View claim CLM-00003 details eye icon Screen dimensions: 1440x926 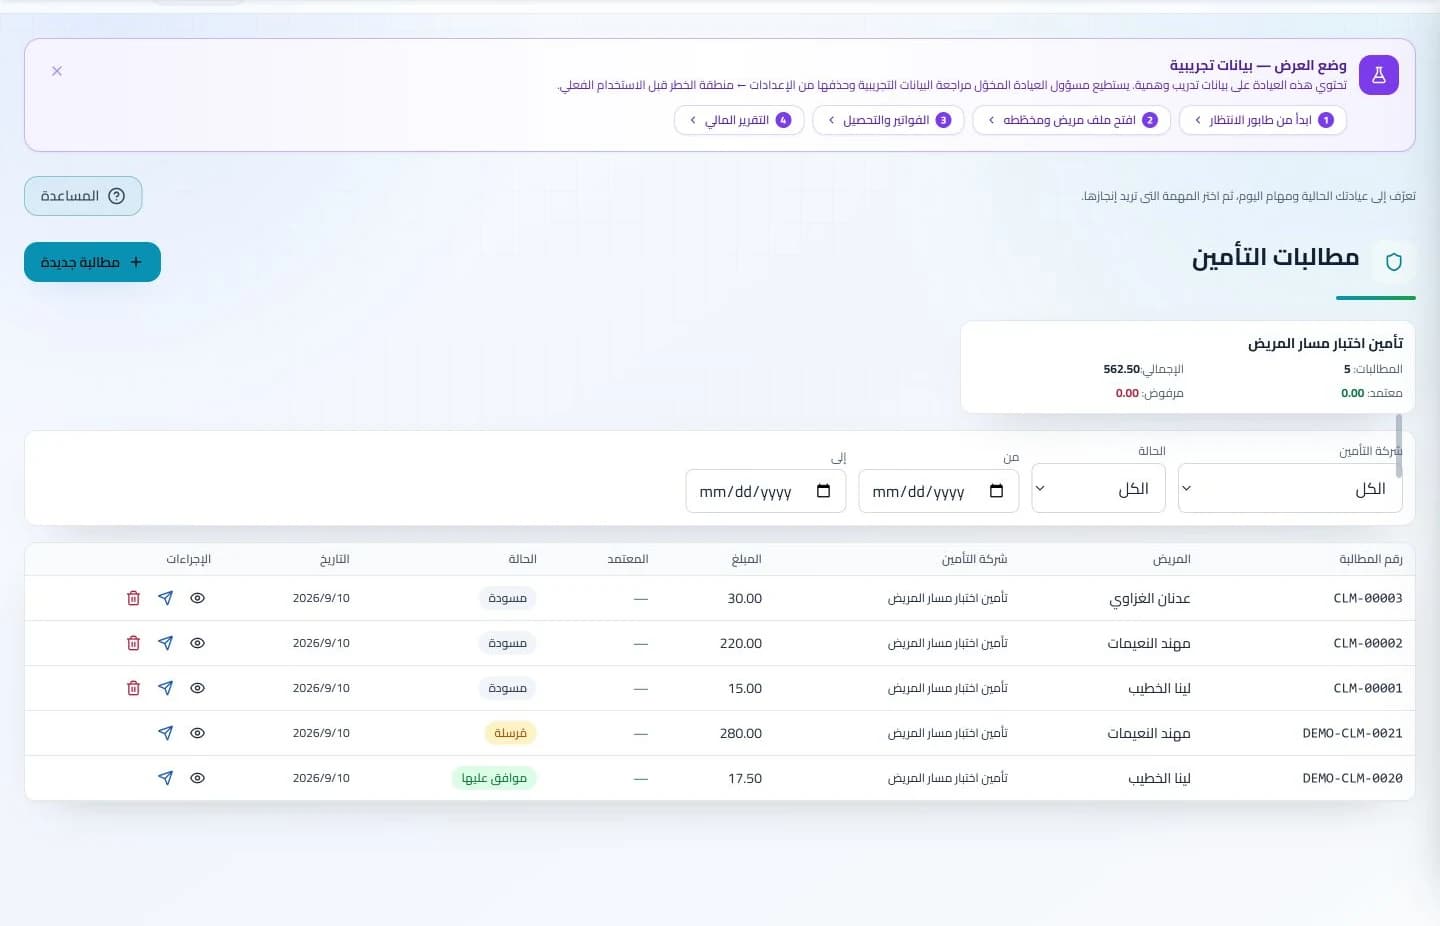coord(198,598)
